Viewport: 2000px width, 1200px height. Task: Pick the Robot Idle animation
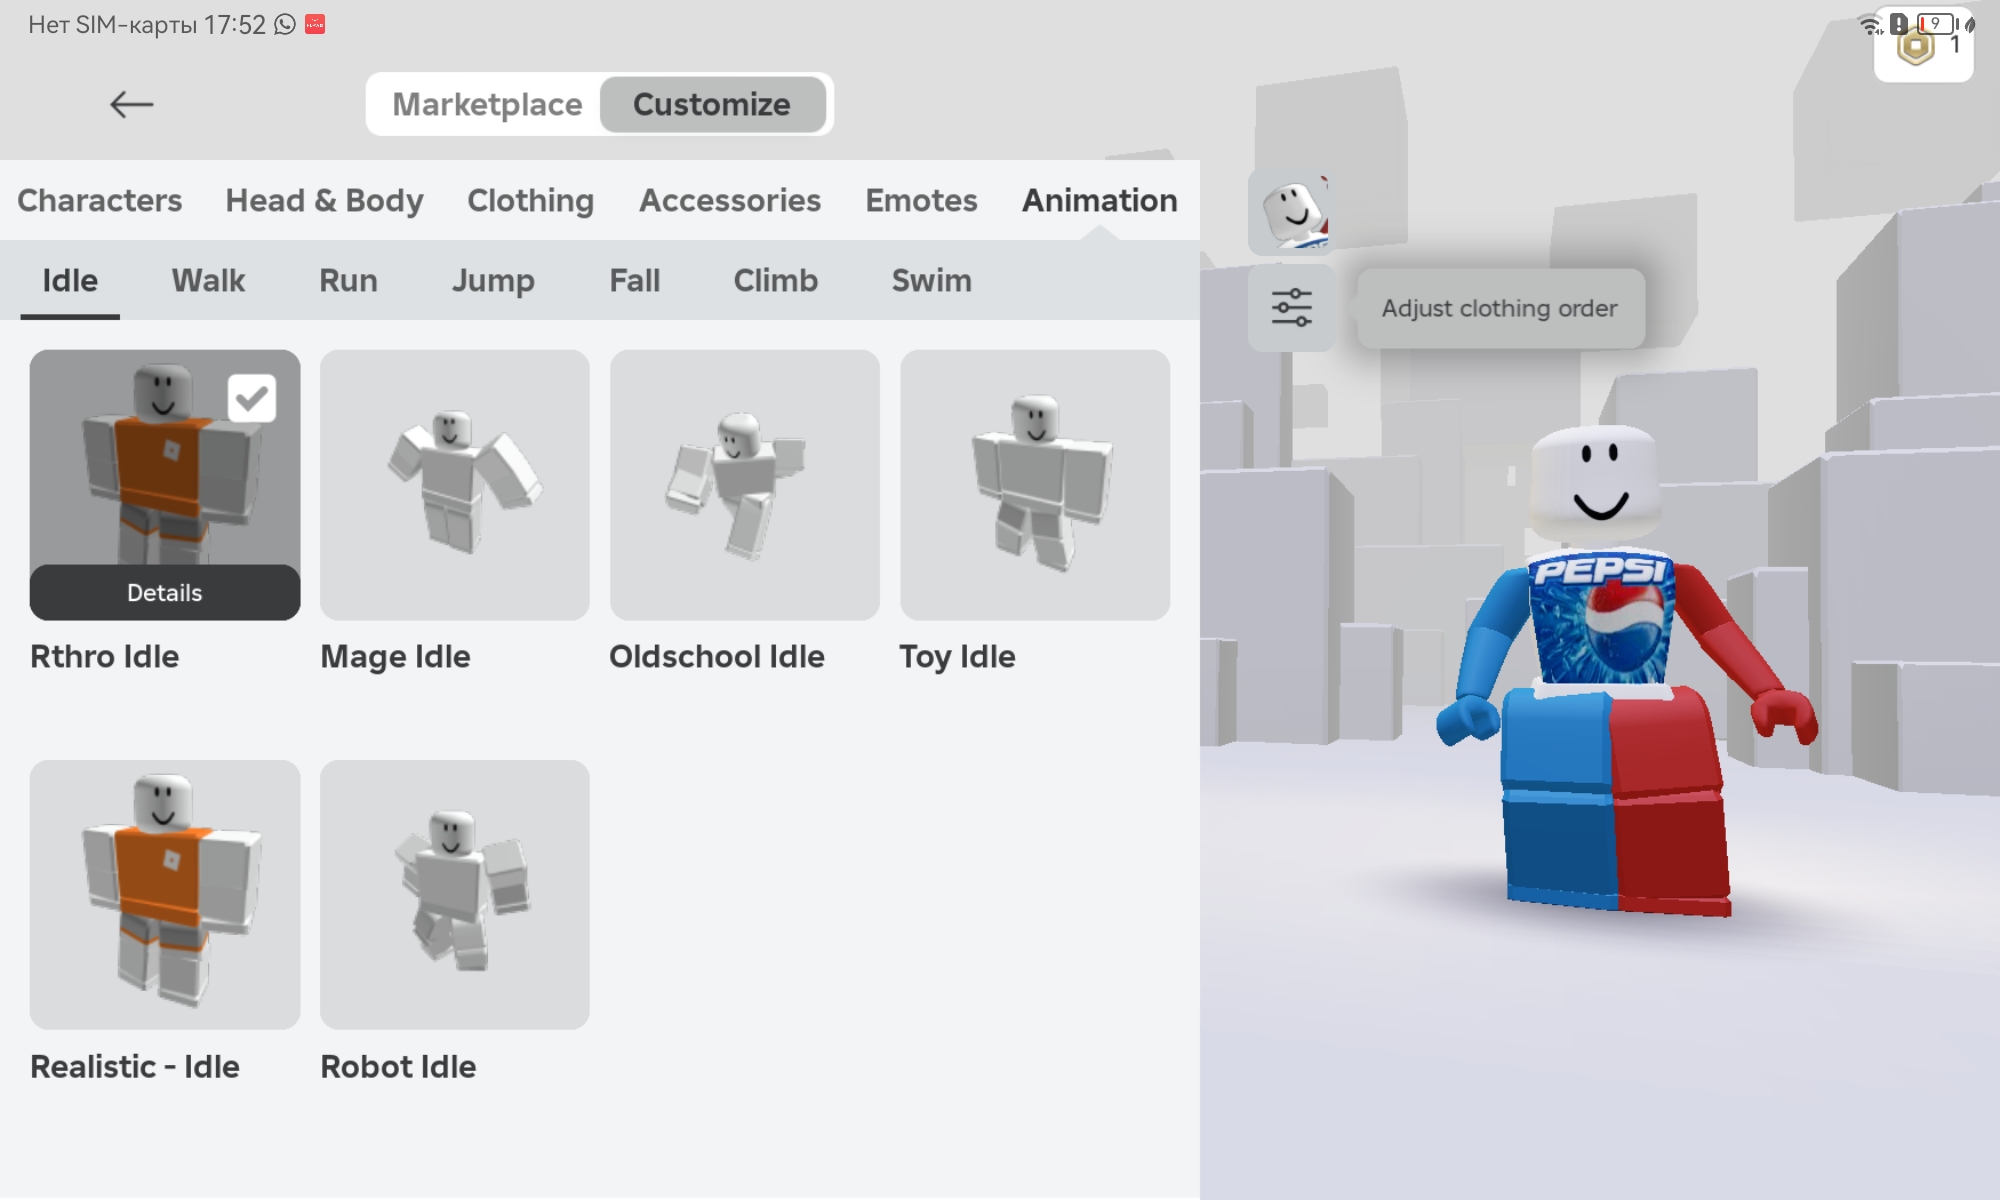pos(455,895)
